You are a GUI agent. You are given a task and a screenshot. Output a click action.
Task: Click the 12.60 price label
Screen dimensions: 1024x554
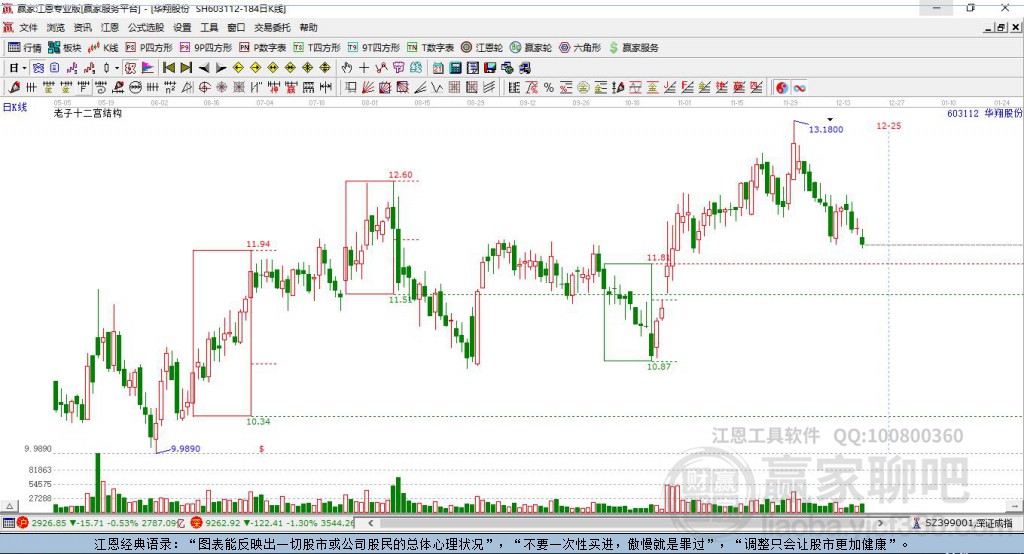pyautogui.click(x=400, y=174)
